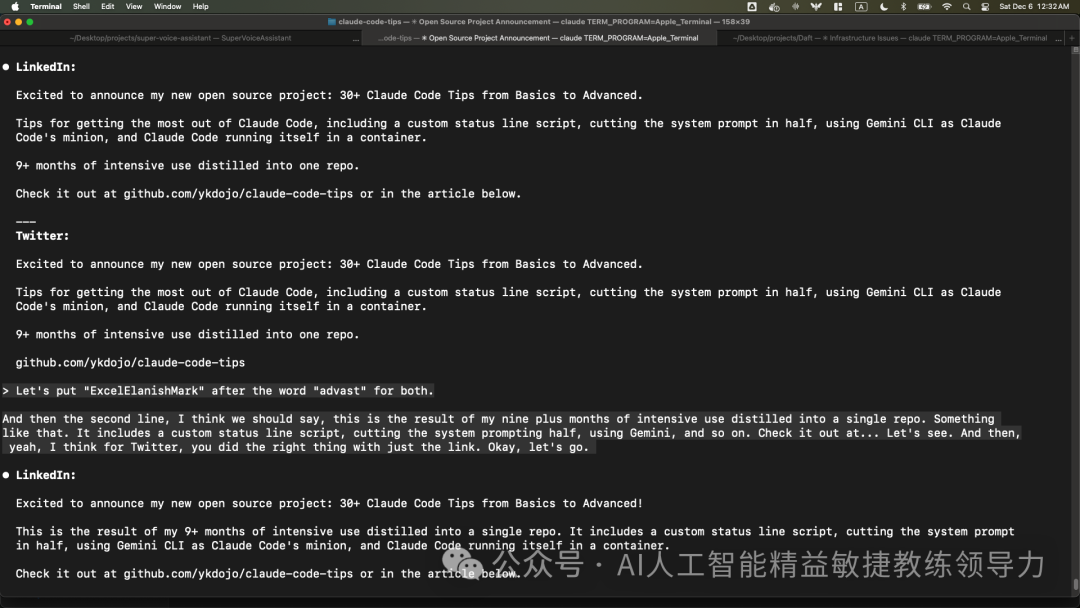This screenshot has height=608, width=1080.
Task: Show the battery status menu
Action: point(924,6)
